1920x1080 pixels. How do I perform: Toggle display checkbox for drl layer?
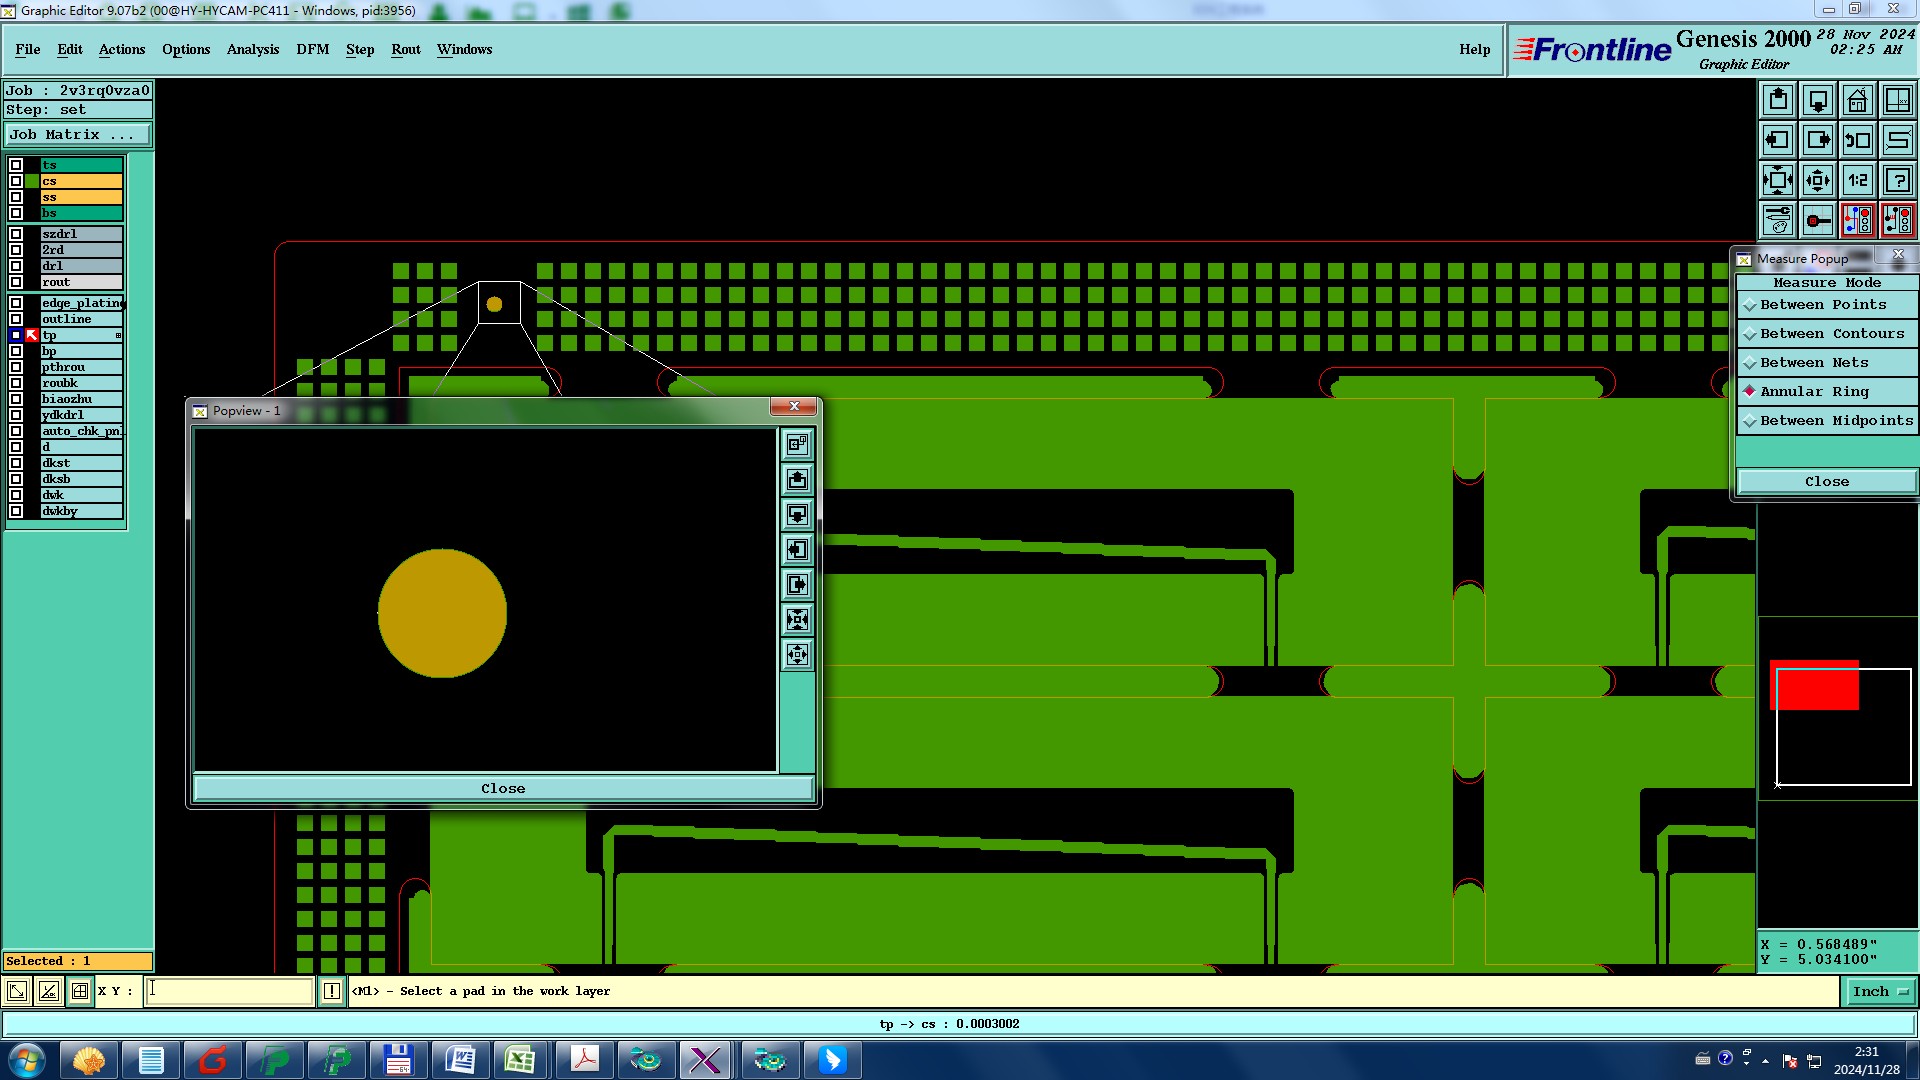(16, 266)
